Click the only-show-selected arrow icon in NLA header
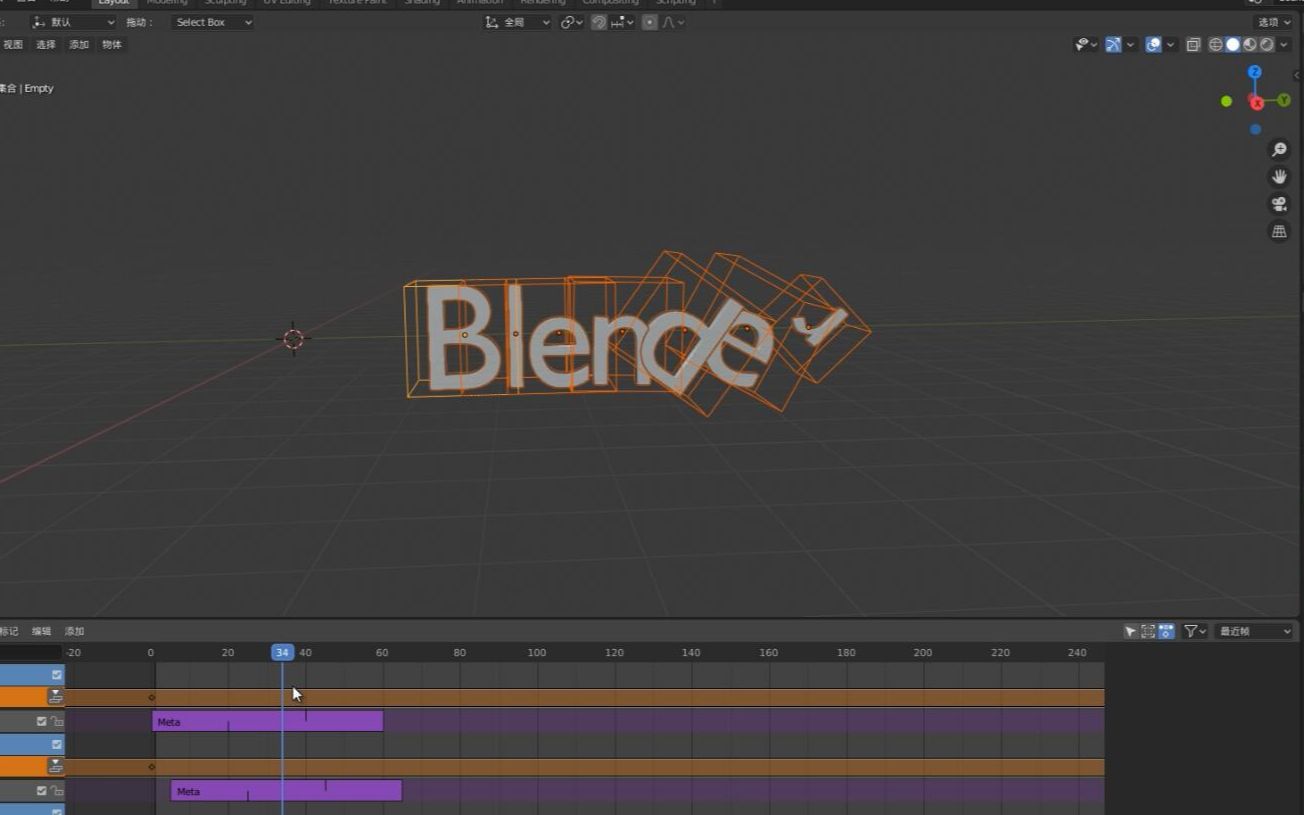Viewport: 1304px width, 815px height. tap(1131, 631)
